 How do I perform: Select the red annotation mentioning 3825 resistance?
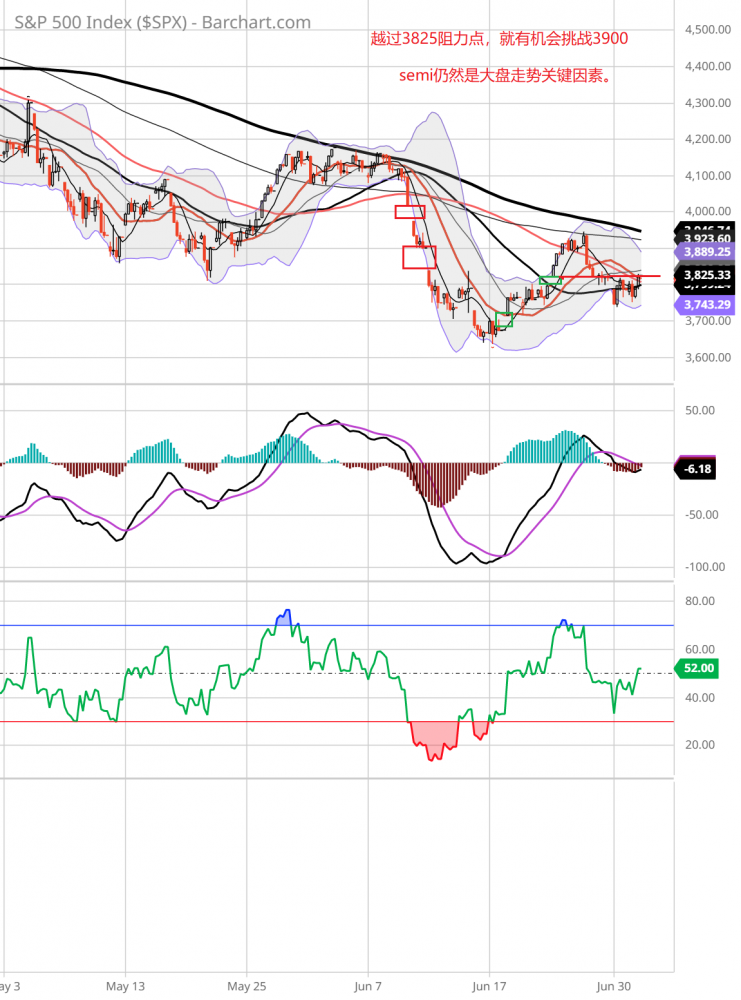[498, 39]
